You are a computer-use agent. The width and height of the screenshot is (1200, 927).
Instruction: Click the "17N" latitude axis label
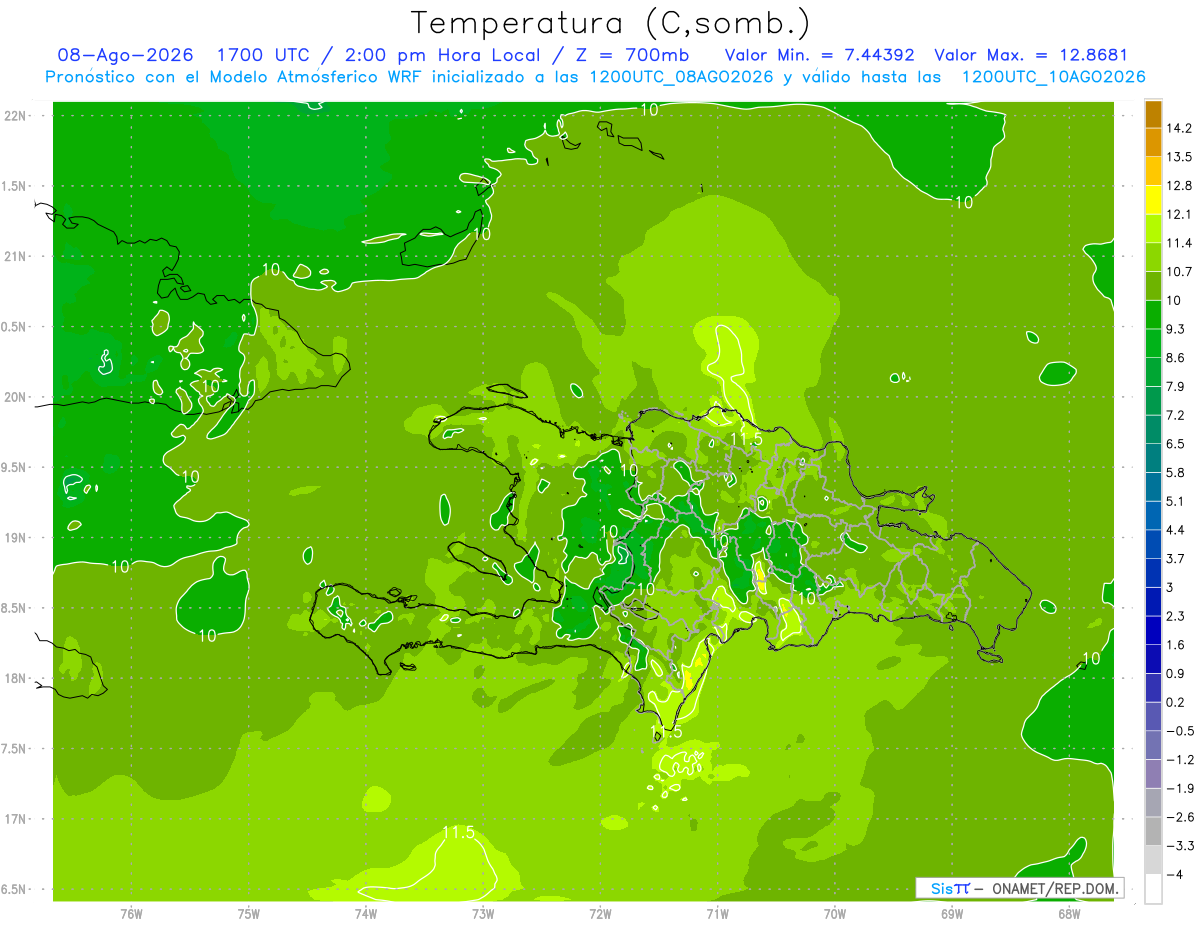pyautogui.click(x=17, y=819)
